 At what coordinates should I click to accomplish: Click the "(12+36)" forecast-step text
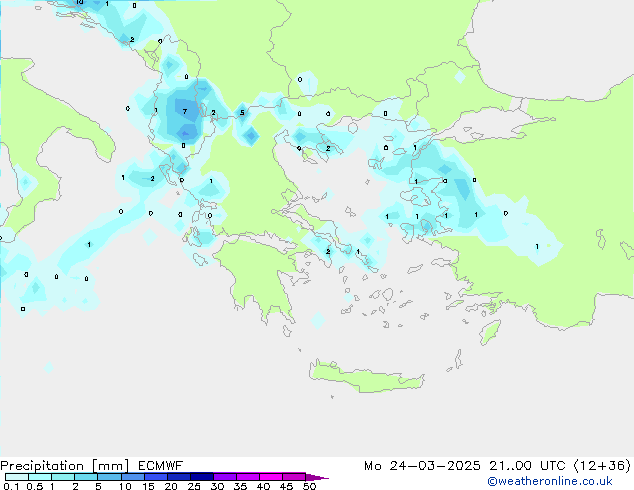(x=602, y=466)
